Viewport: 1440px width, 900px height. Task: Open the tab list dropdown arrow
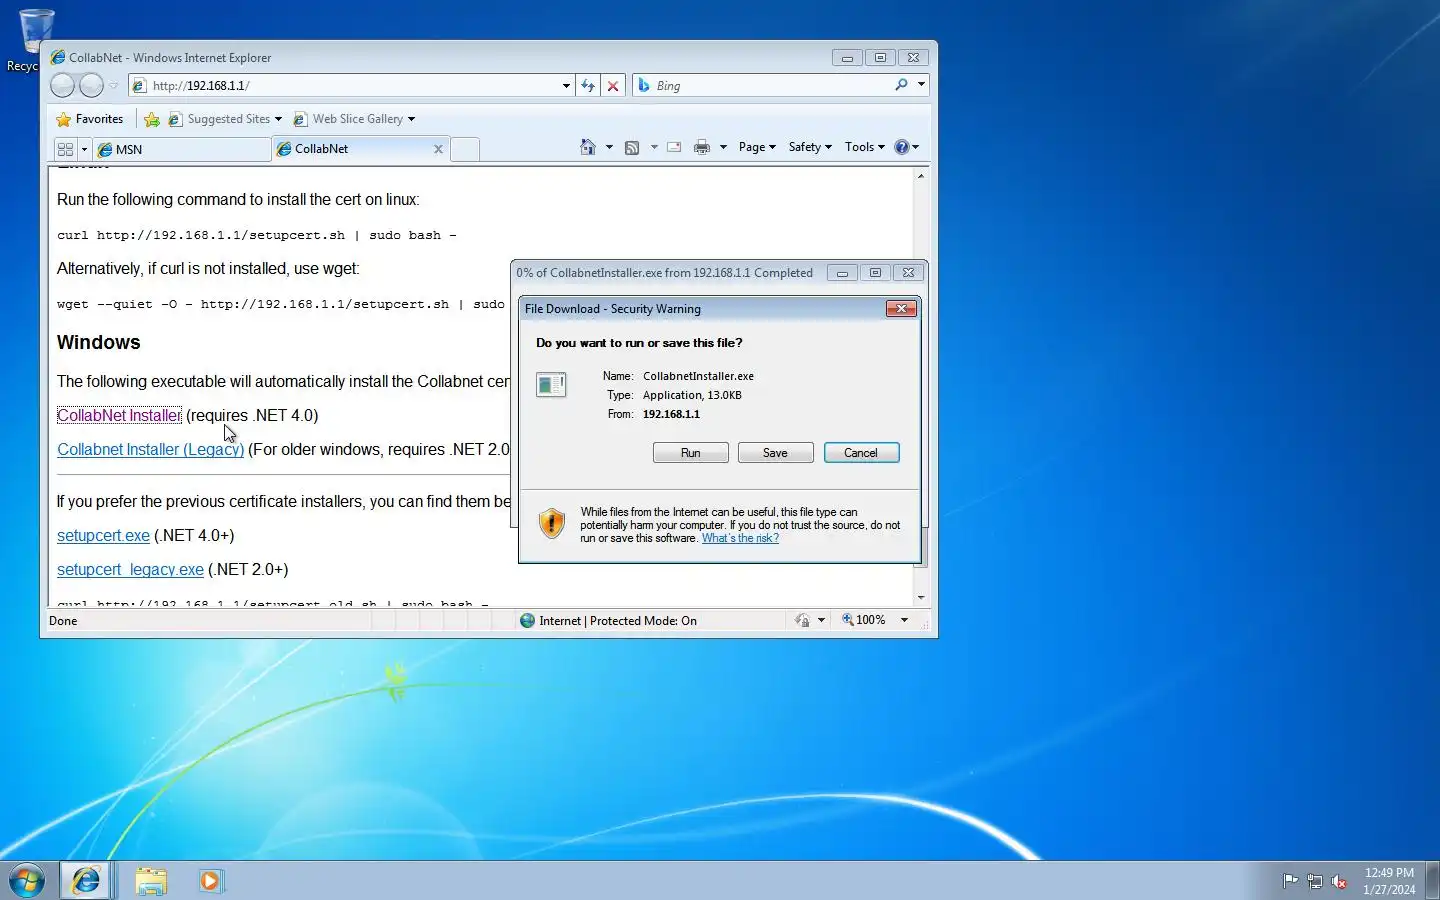point(84,149)
